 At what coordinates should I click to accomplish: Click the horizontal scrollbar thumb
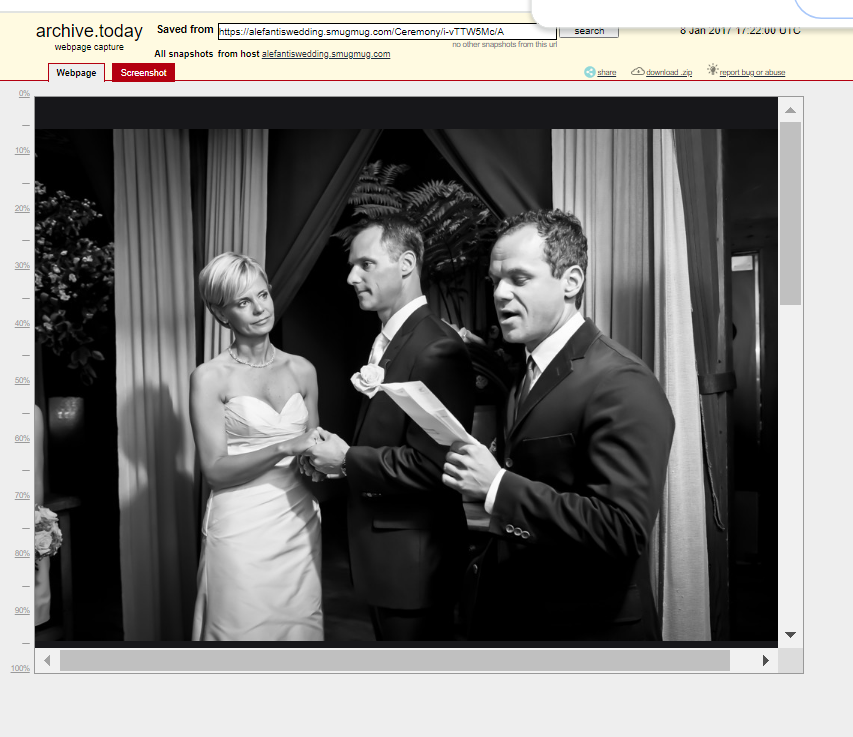coord(395,661)
